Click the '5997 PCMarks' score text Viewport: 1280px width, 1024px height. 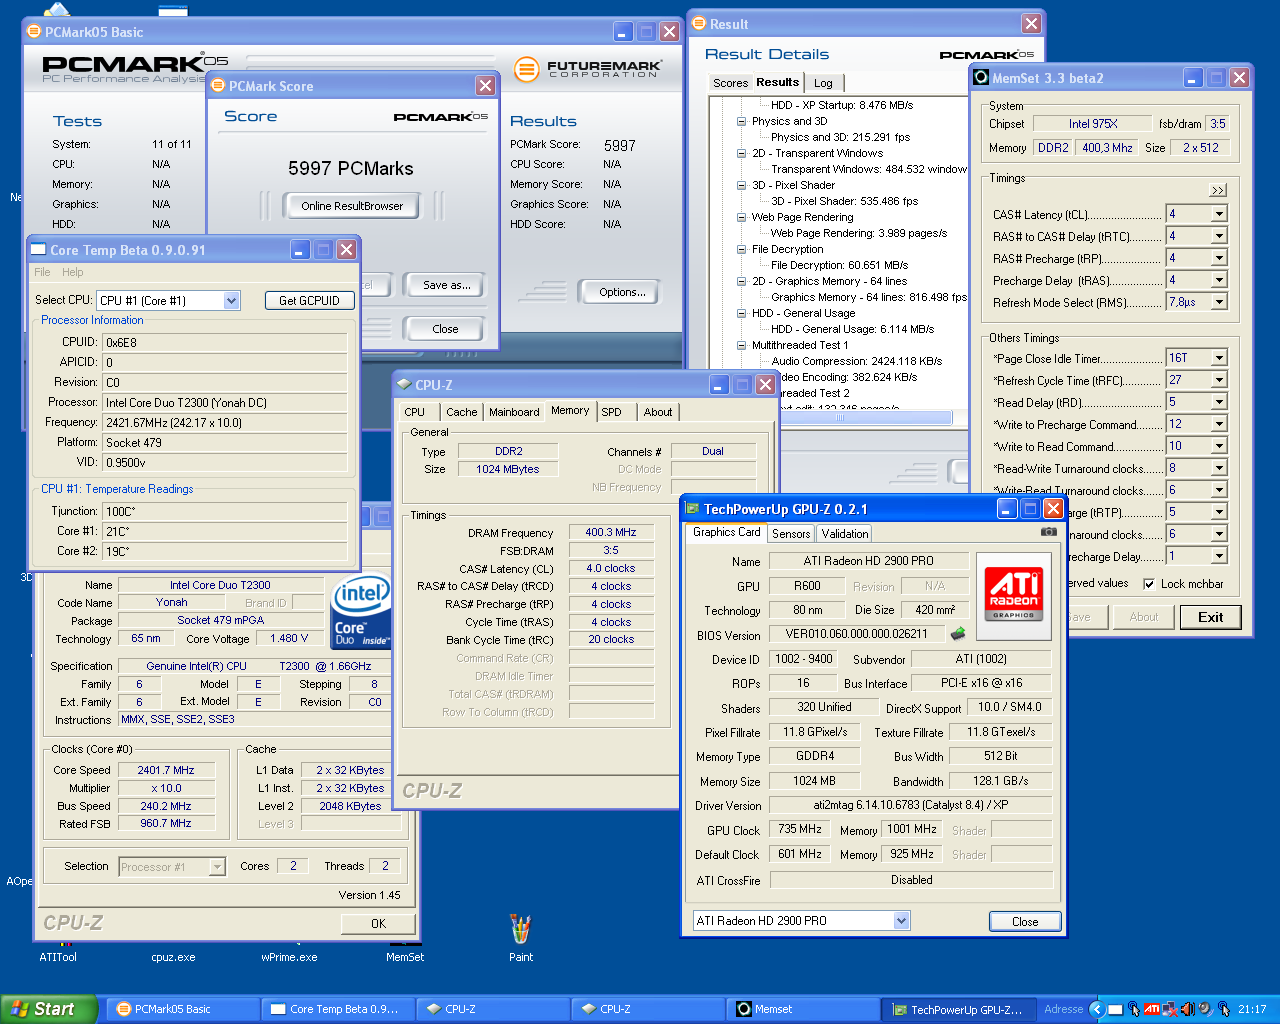coord(350,168)
